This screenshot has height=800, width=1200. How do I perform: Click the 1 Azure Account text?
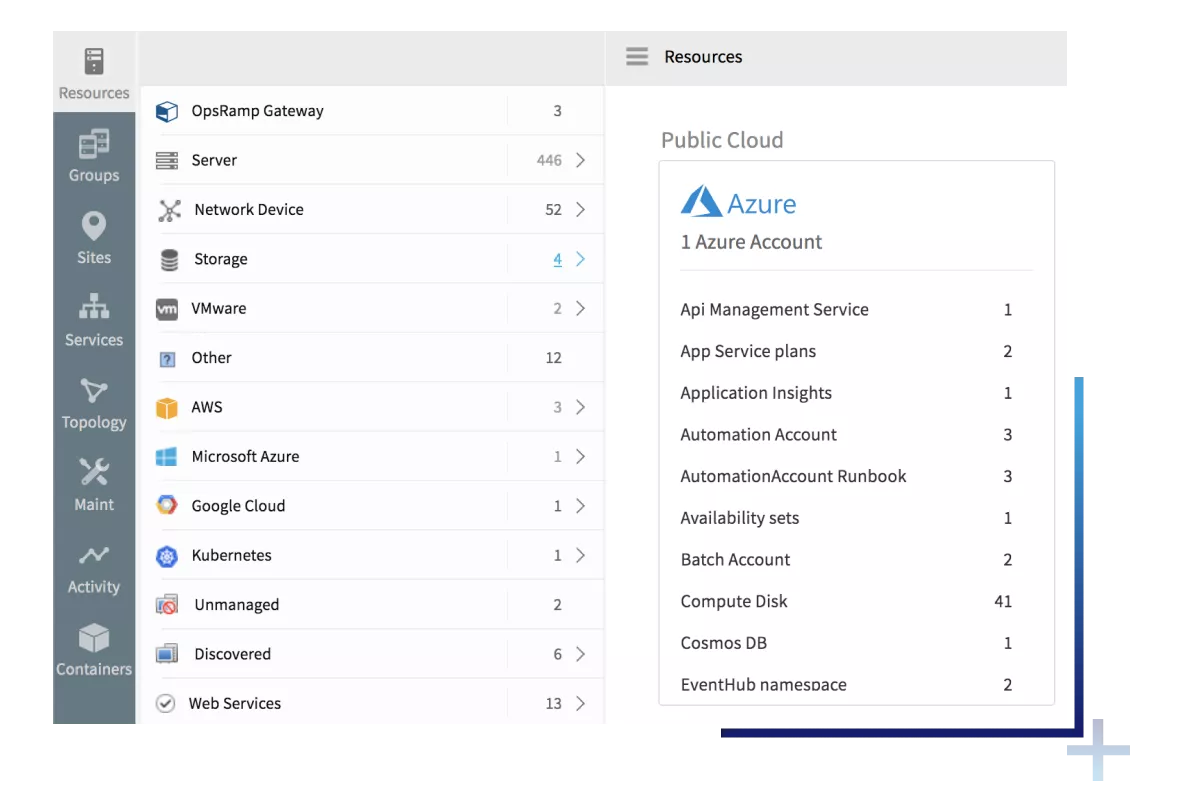click(751, 242)
